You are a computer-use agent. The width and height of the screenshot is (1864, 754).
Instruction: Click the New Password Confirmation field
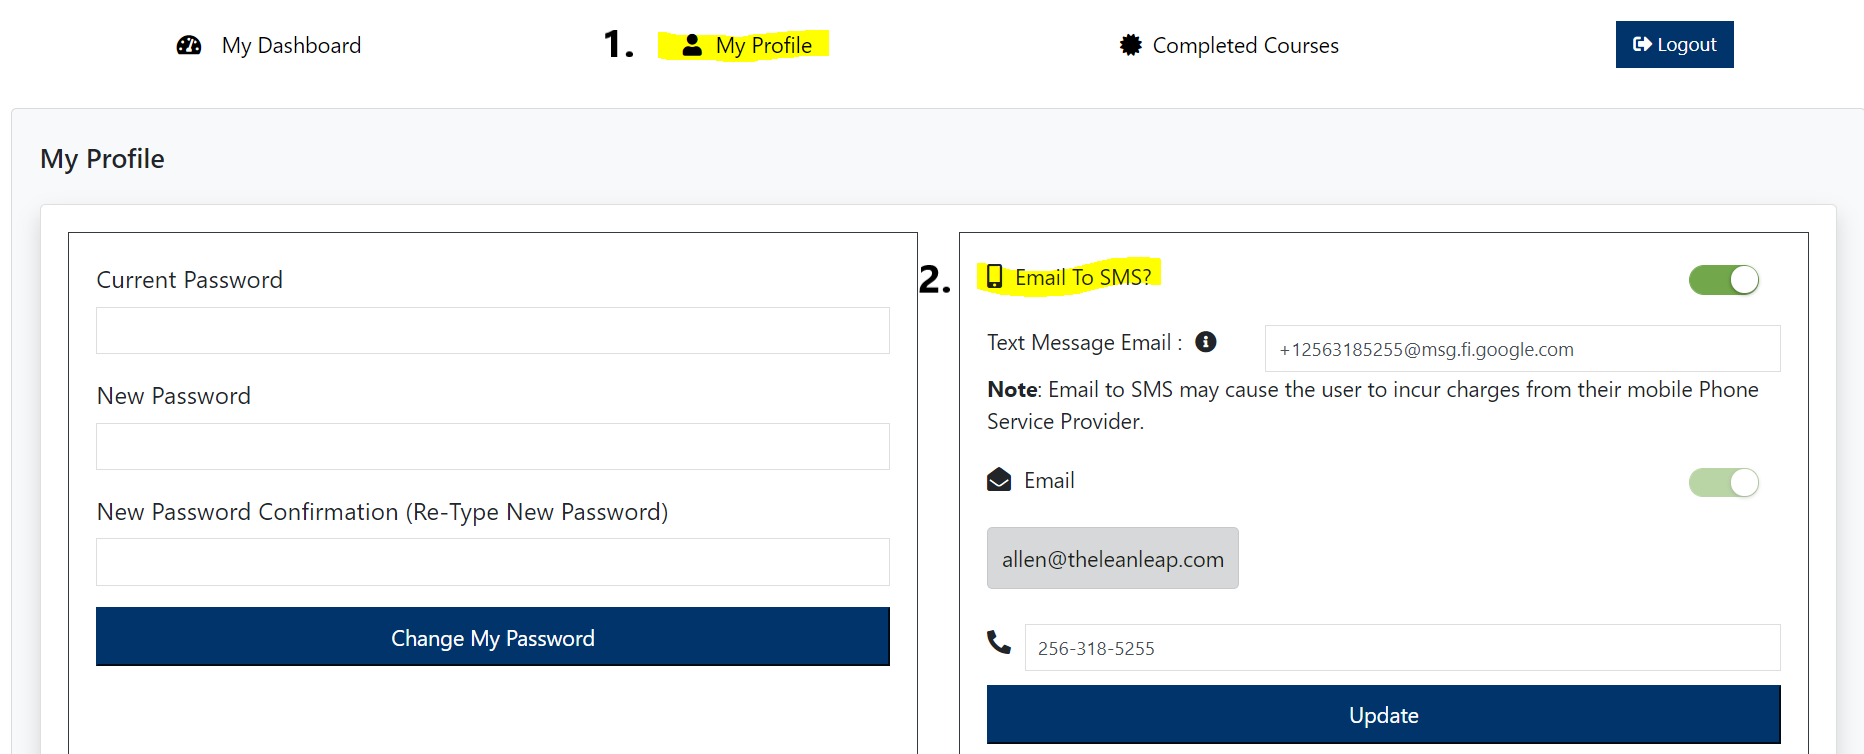pos(492,562)
